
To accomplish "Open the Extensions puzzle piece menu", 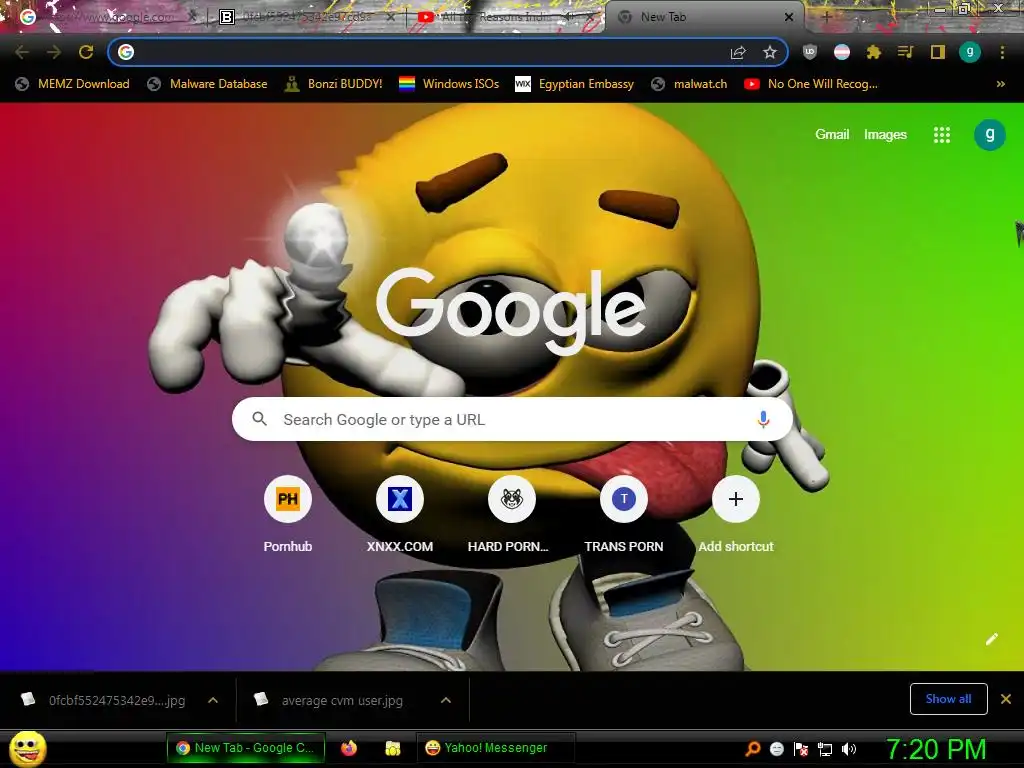I will [x=874, y=52].
